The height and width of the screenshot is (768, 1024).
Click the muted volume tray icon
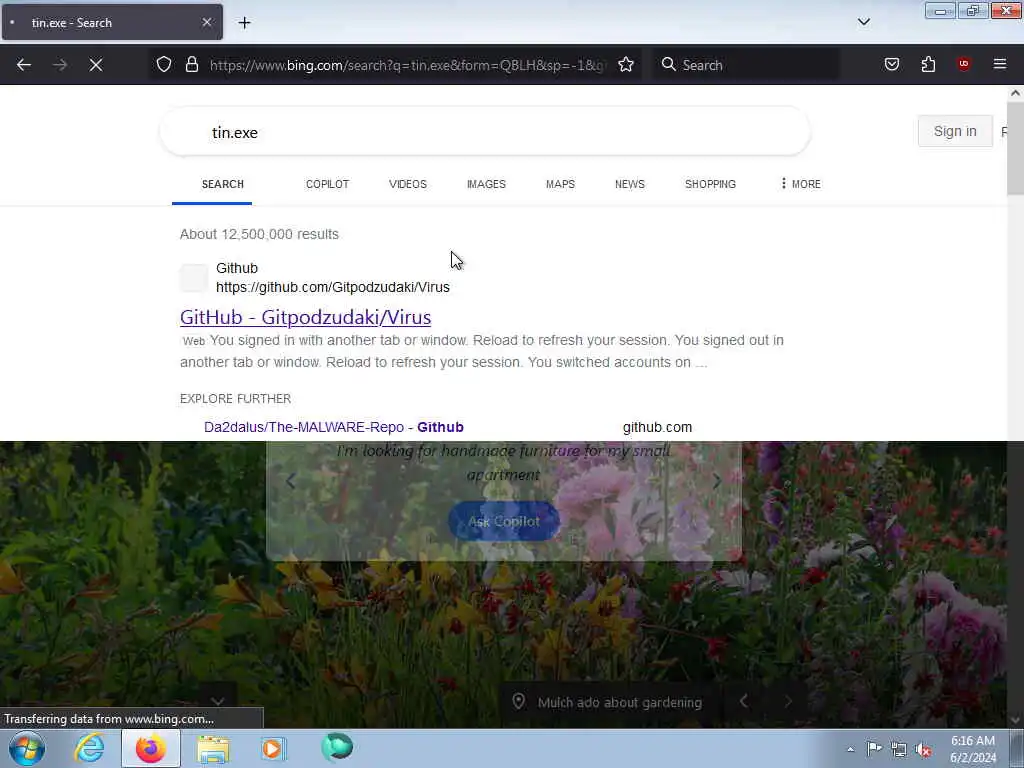923,750
